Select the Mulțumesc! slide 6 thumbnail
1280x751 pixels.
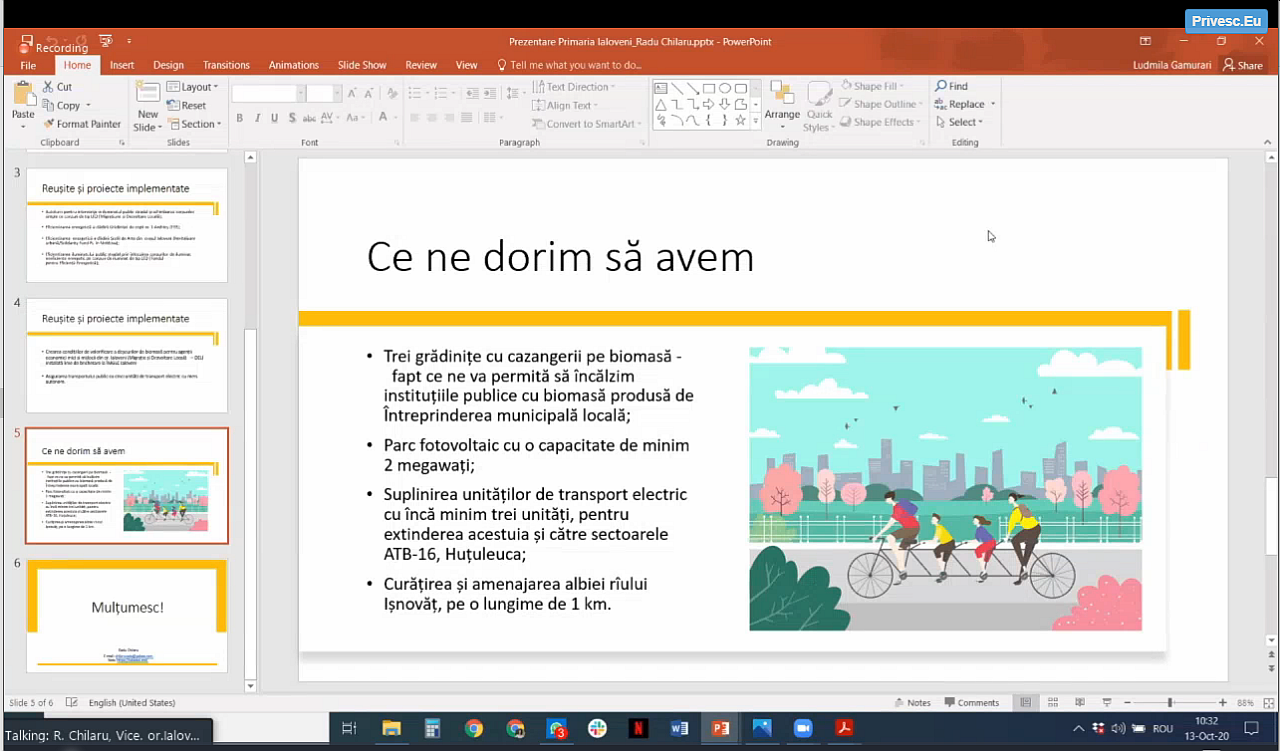127,616
